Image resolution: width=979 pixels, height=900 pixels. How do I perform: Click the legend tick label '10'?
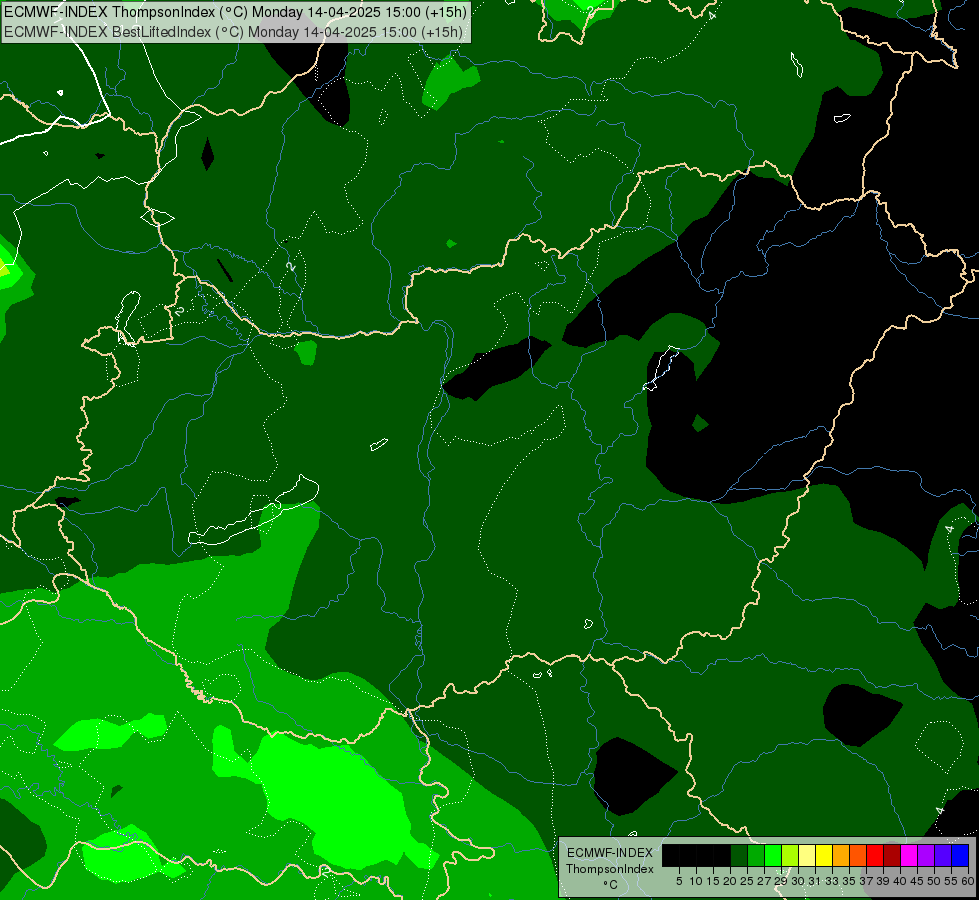[696, 881]
